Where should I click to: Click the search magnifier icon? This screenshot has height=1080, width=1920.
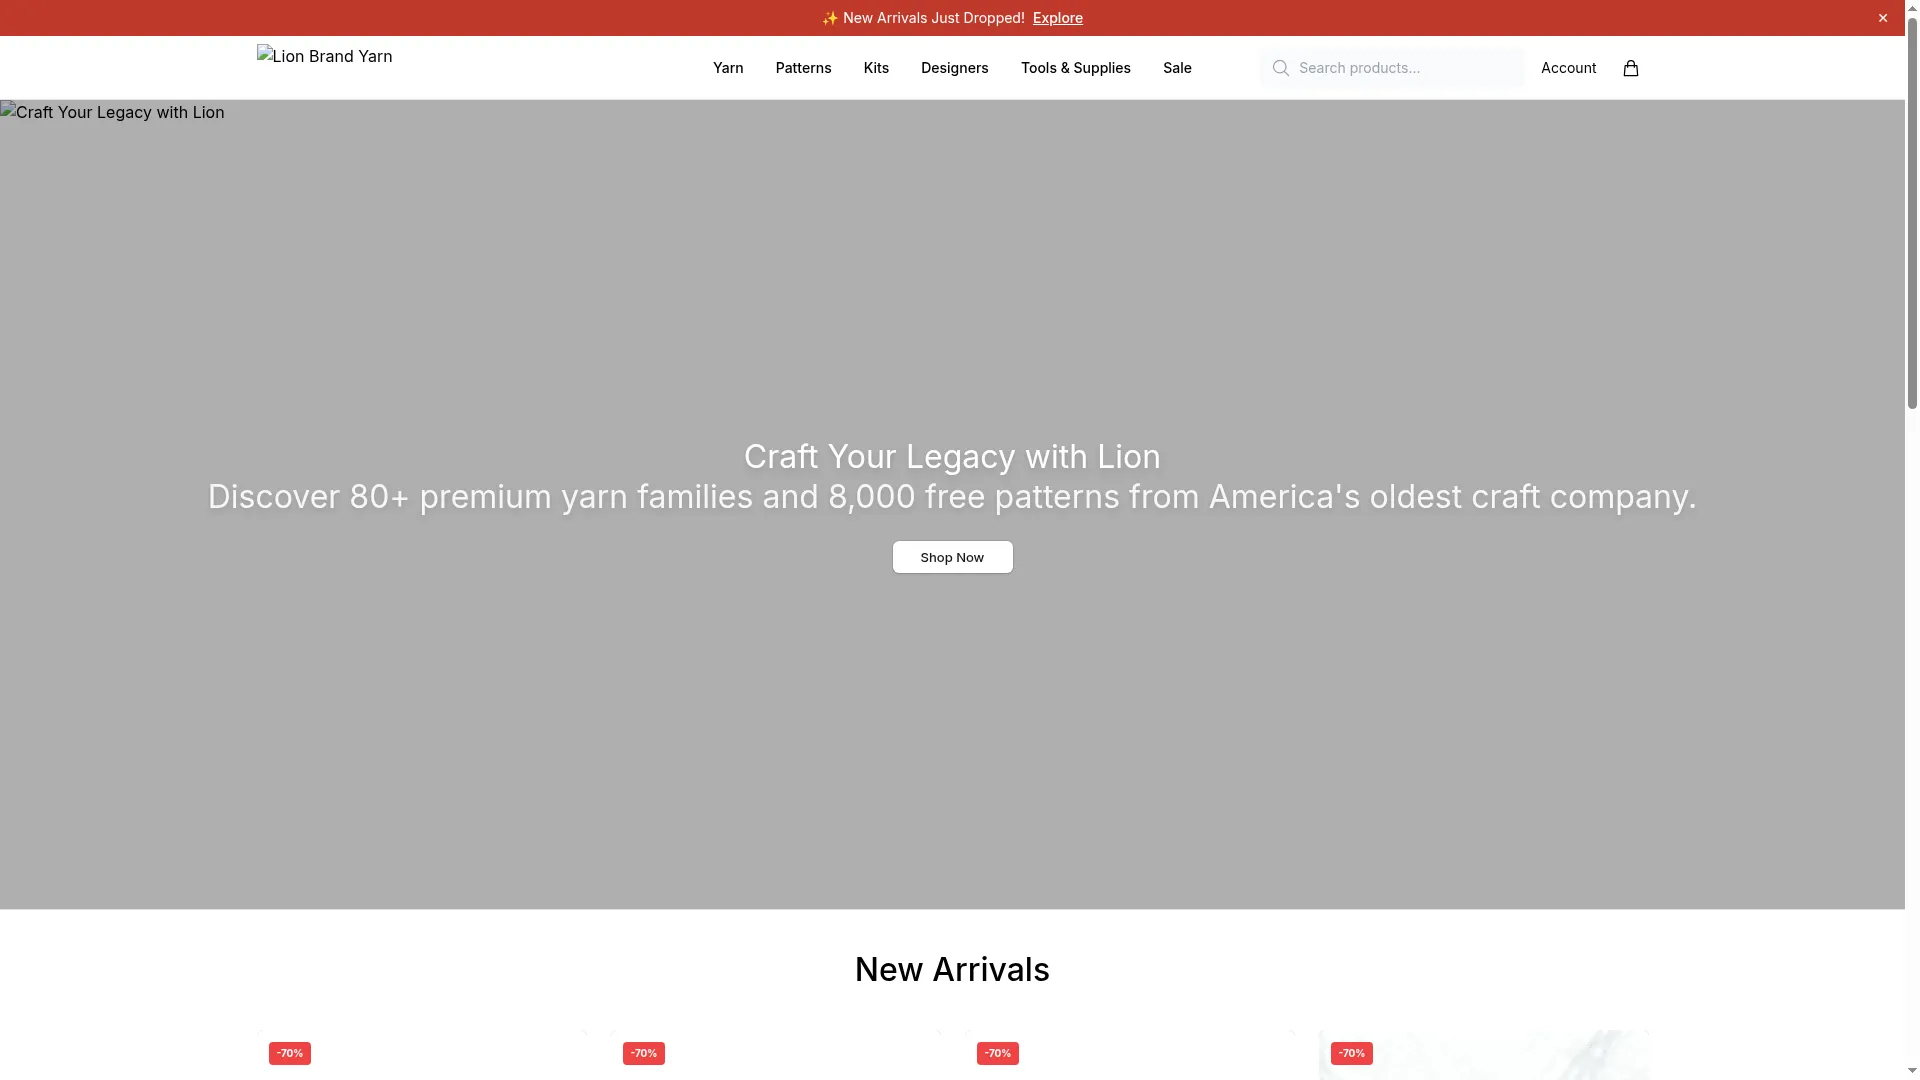point(1280,68)
